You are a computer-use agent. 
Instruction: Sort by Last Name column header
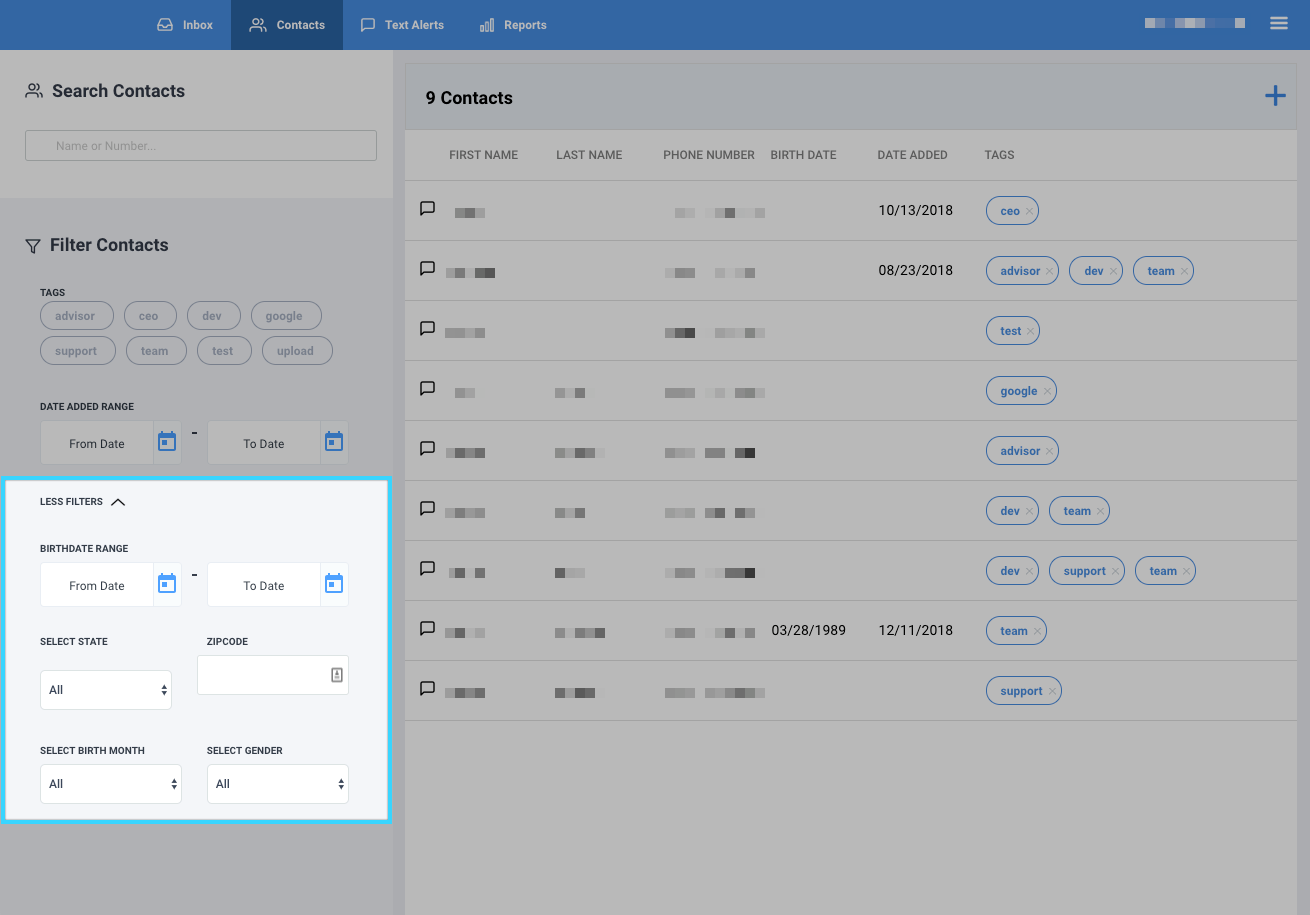[589, 155]
